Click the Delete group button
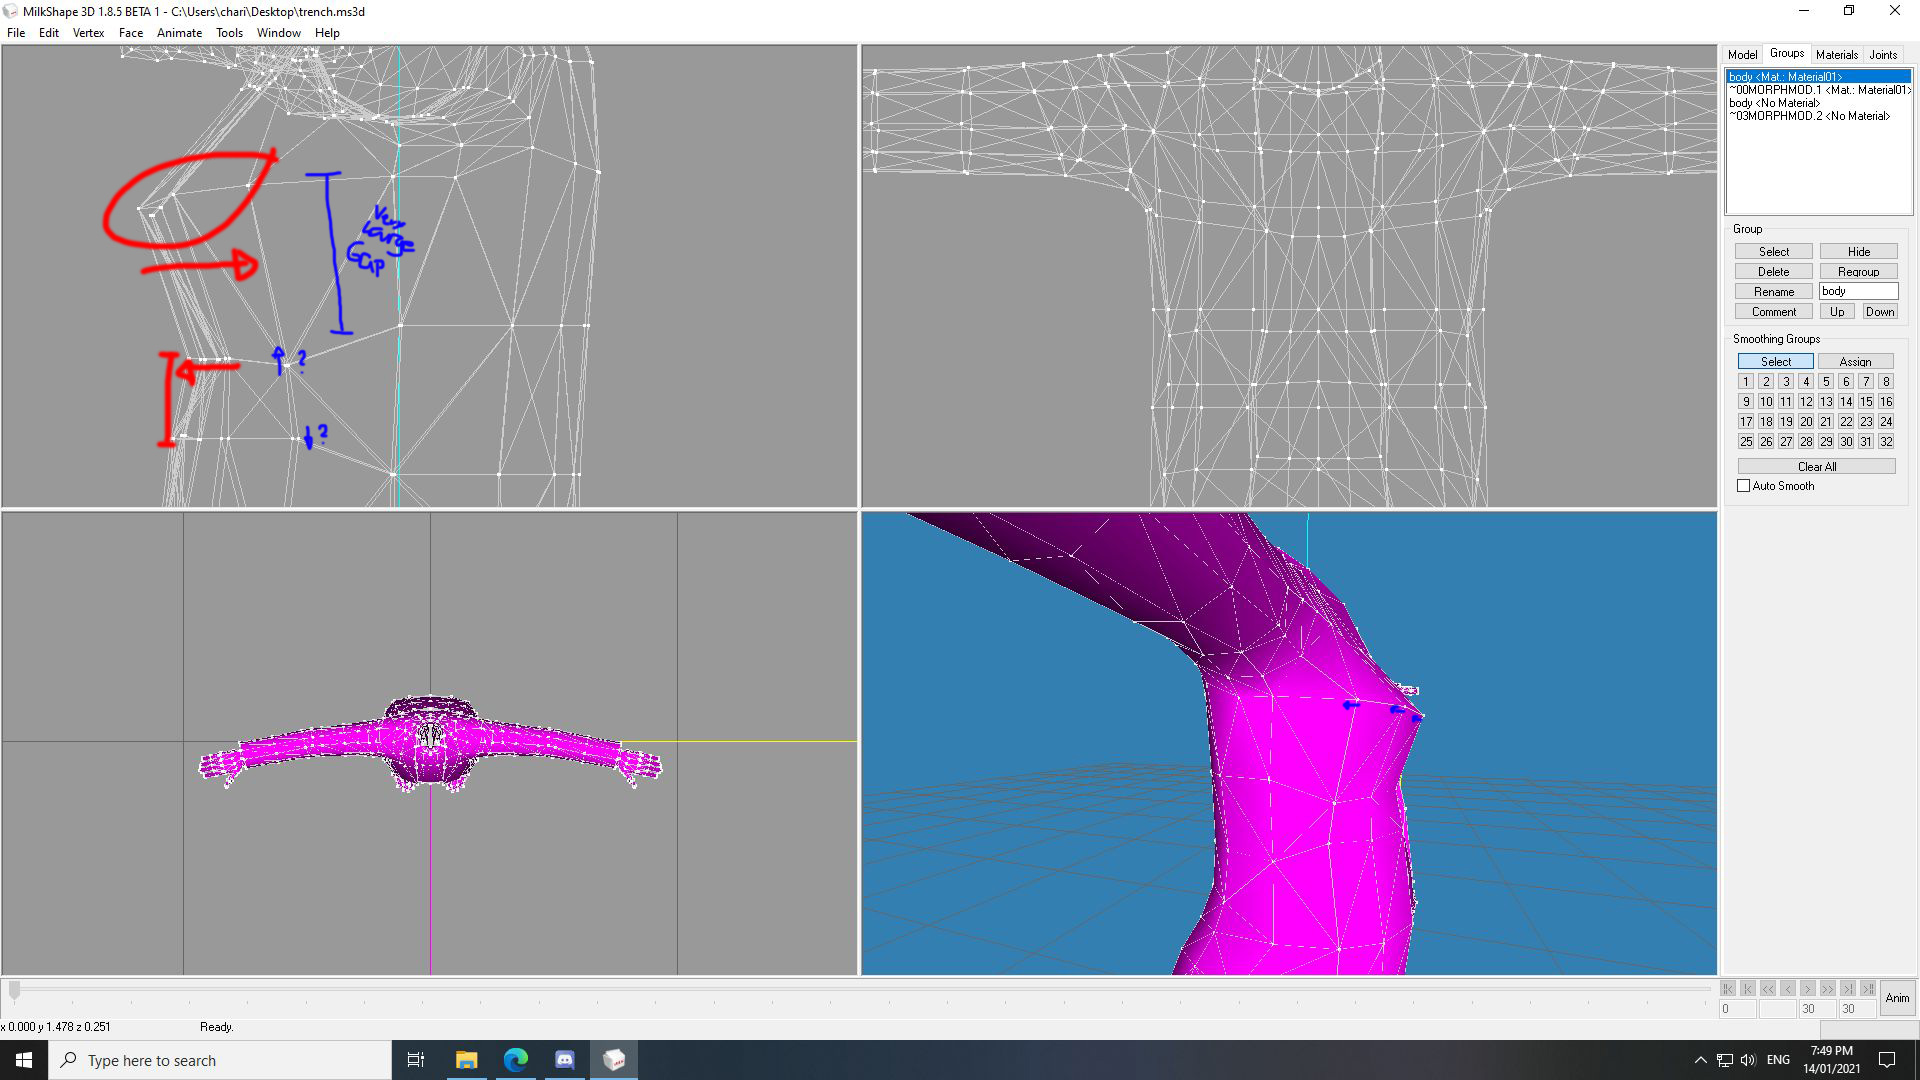The image size is (1920, 1080). (1774, 272)
